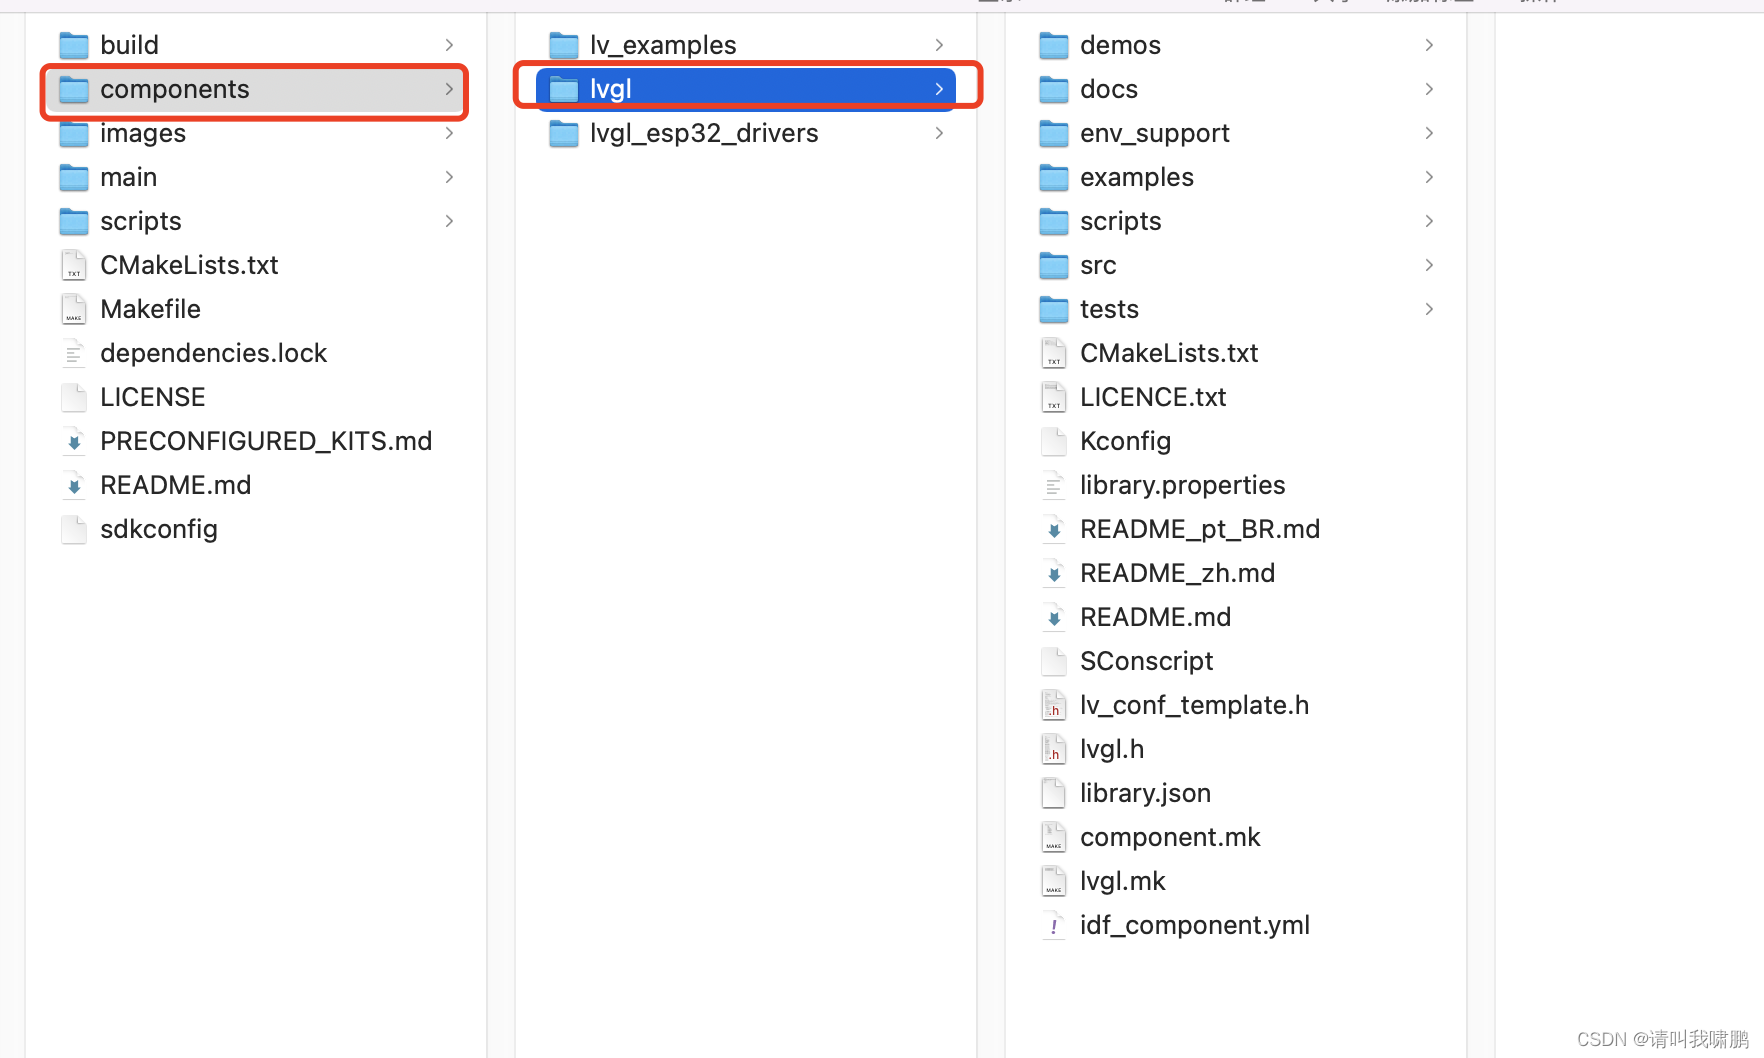Select lv_examples folder icon
The image size is (1764, 1058).
tap(564, 45)
